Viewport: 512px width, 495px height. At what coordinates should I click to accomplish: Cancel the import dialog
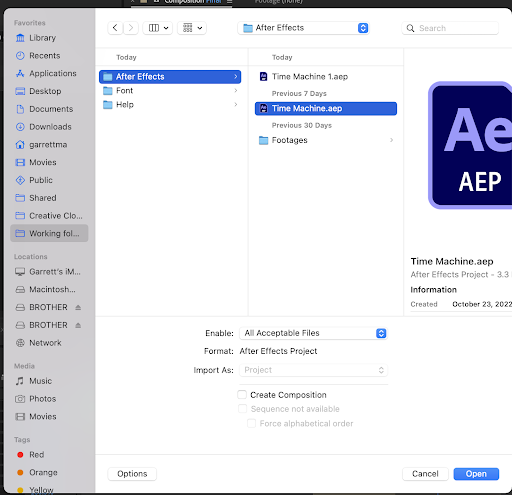coord(425,474)
